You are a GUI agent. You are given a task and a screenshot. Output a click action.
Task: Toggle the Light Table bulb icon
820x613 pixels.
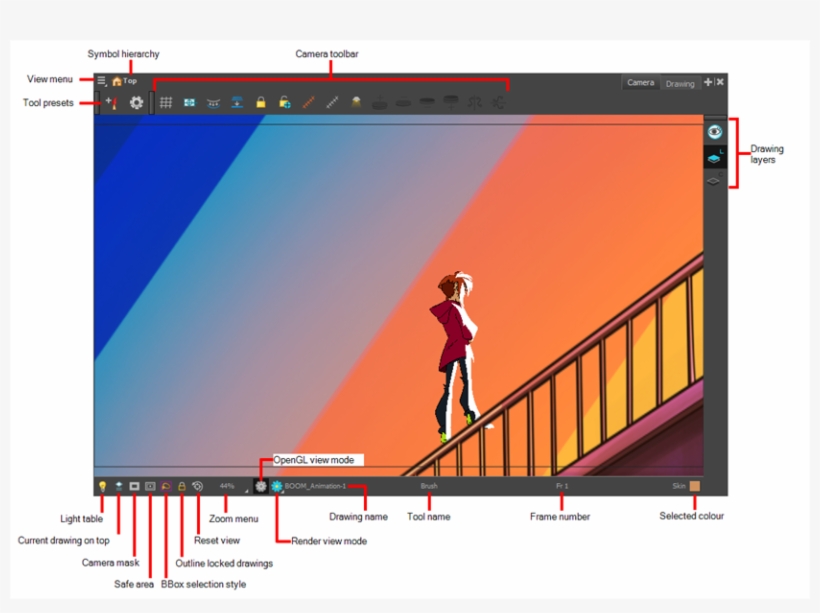pos(102,486)
